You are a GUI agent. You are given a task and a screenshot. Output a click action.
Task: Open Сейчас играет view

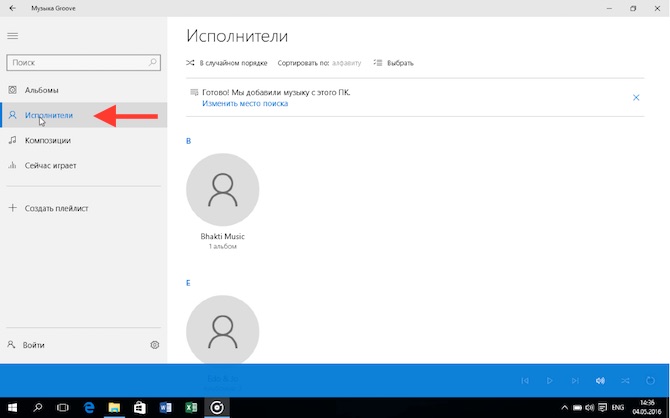click(x=83, y=165)
